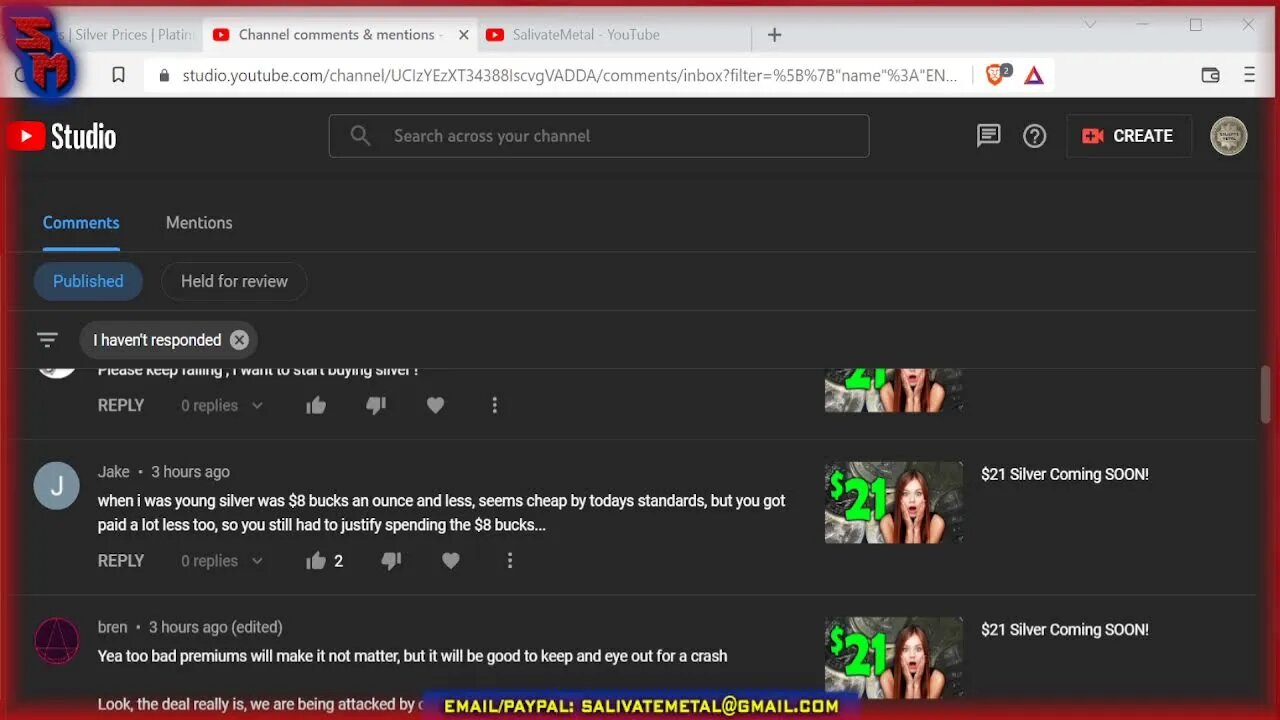Screen dimensions: 1280x720
Task: Click bren's avatar
Action: [57, 641]
